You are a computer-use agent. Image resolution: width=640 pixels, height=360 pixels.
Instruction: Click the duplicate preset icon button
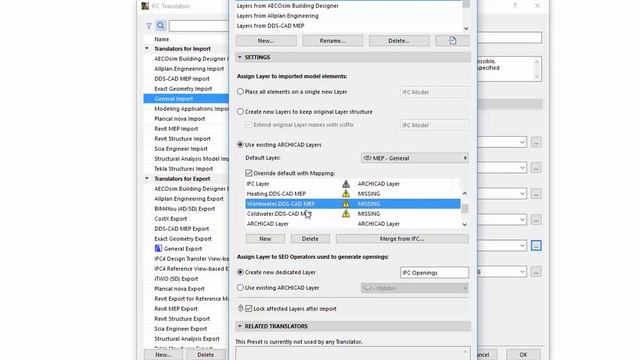pyautogui.click(x=452, y=41)
